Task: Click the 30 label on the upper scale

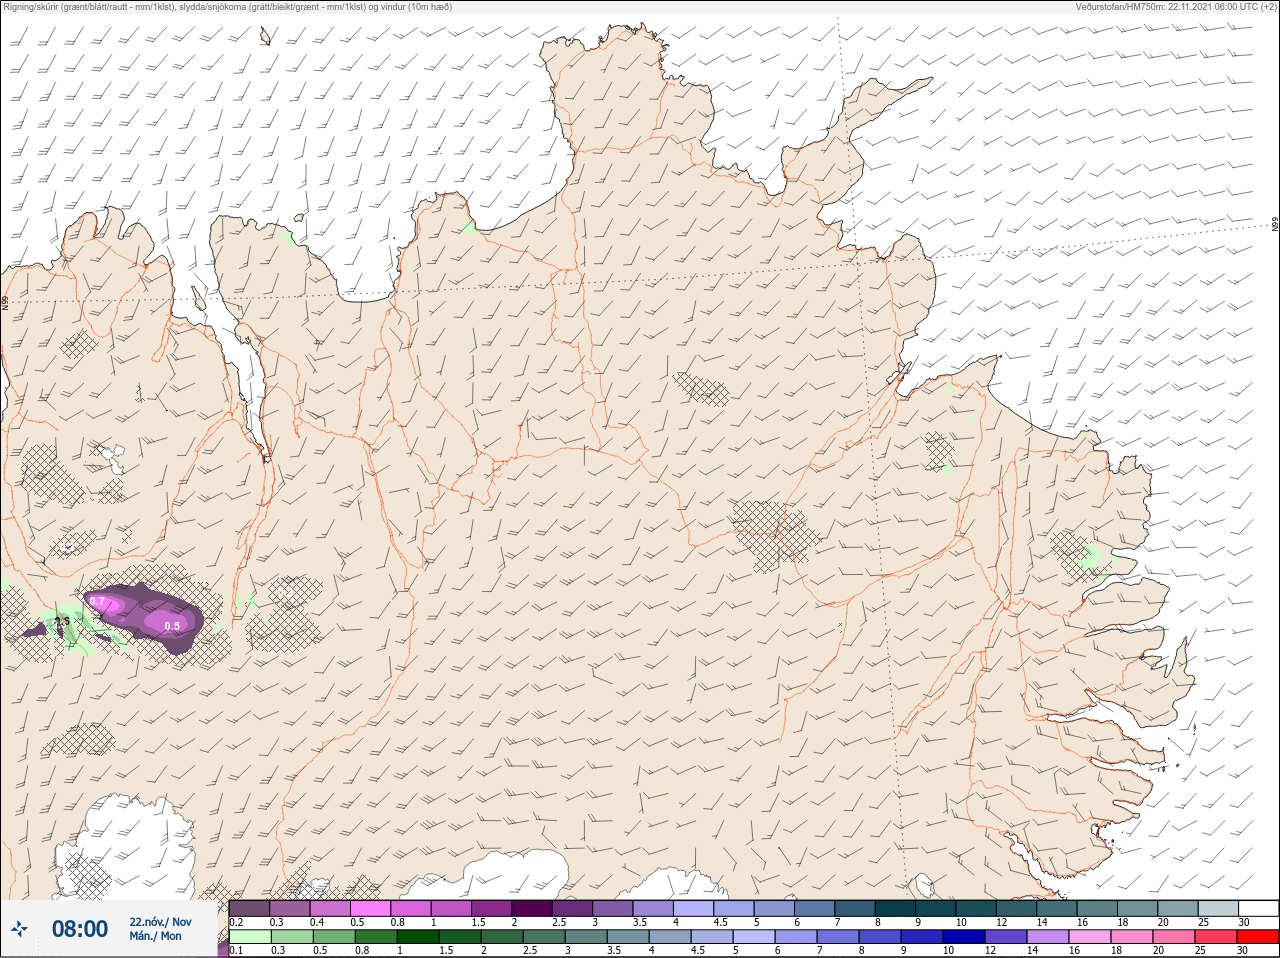Action: pyautogui.click(x=1245, y=922)
